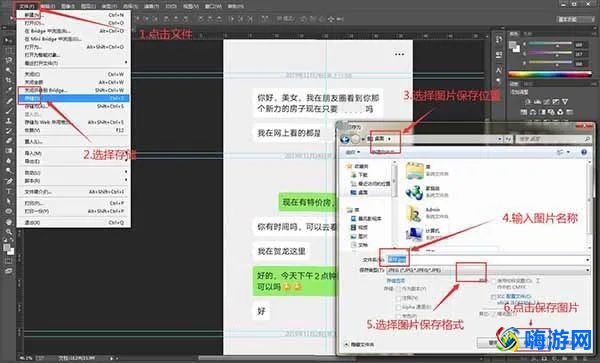Click the search field in Save dialog
The width and height of the screenshot is (600, 363).
(553, 139)
